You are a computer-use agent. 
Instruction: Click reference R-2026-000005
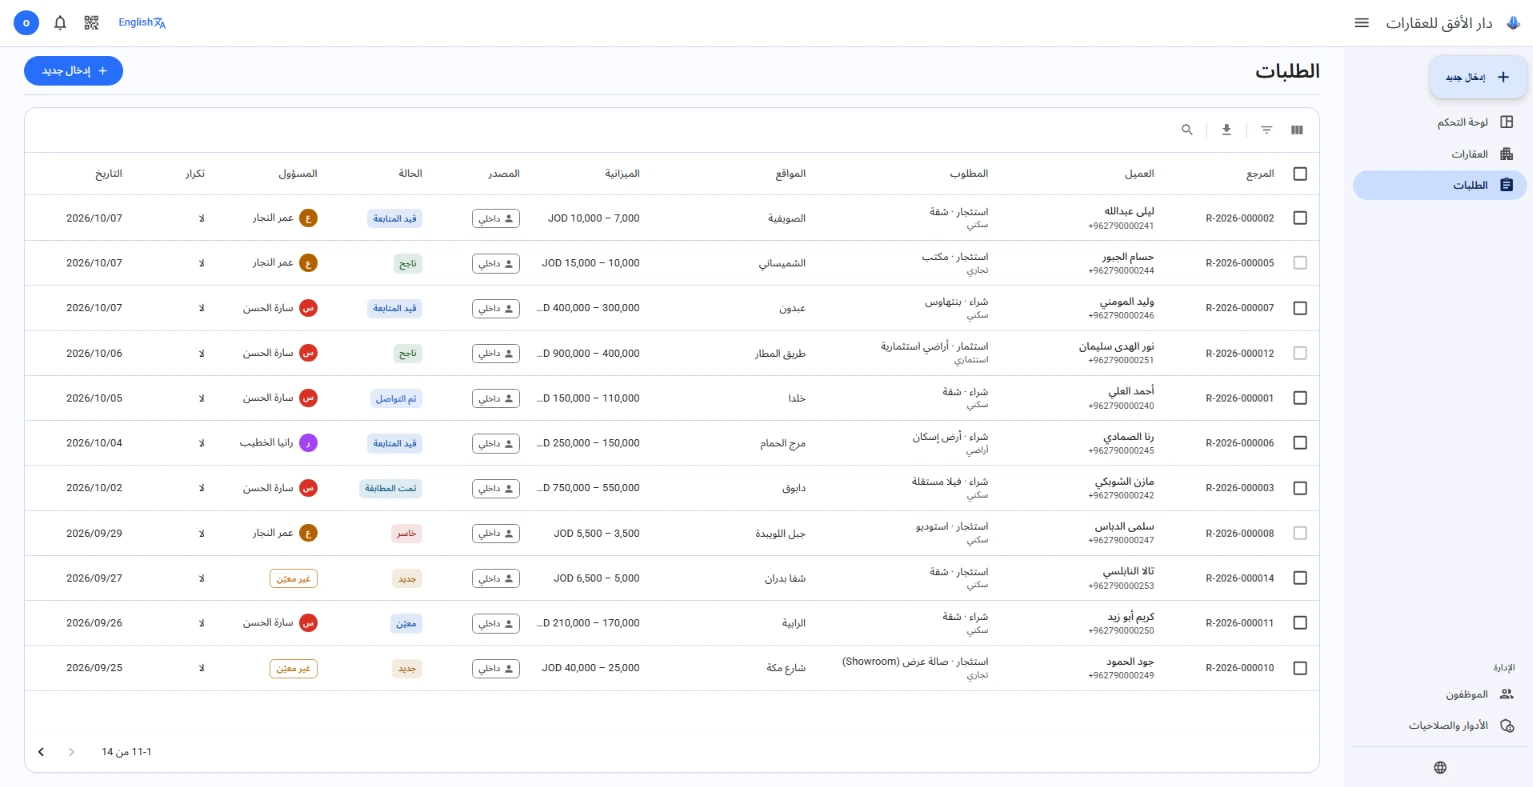click(x=1240, y=264)
